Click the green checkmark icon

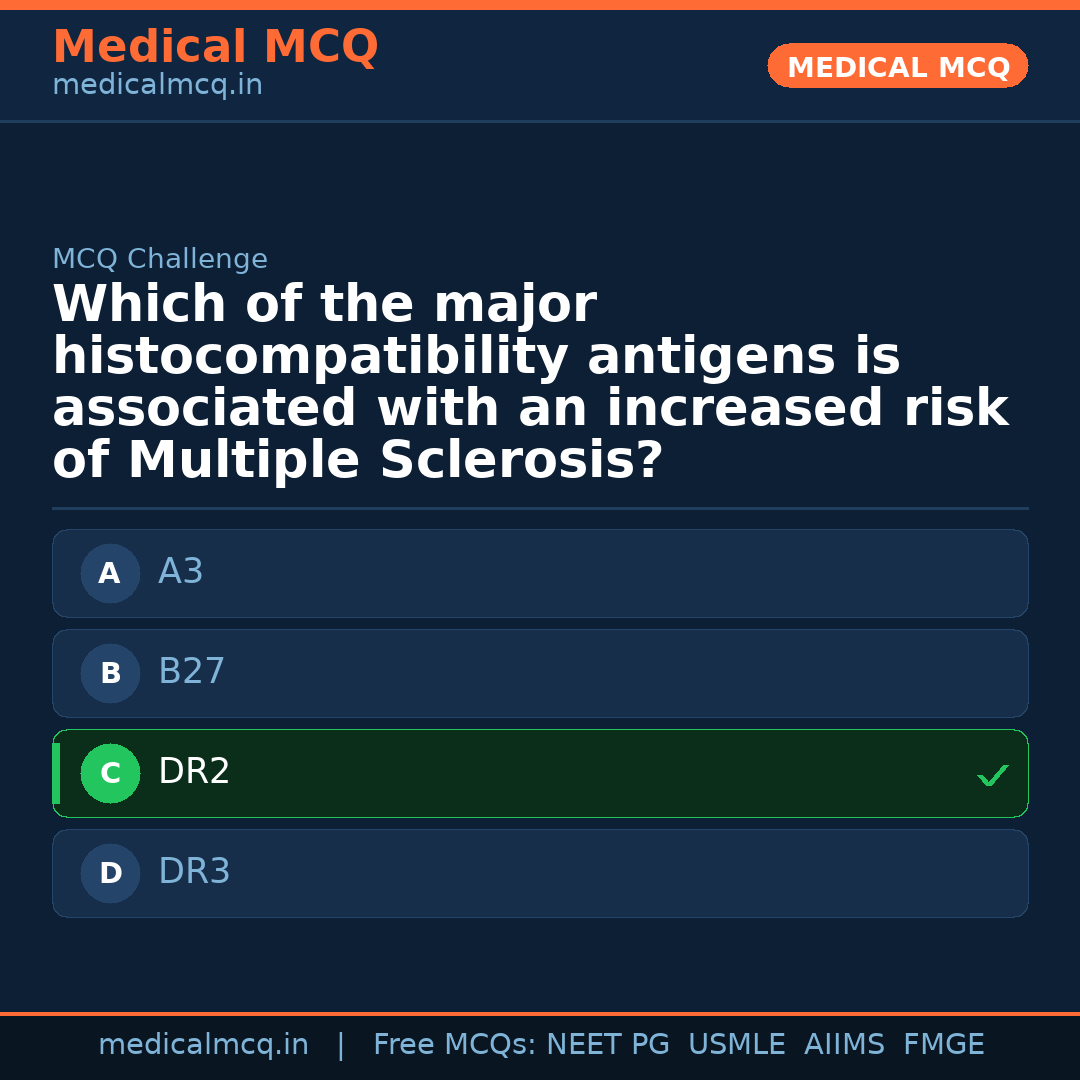tap(992, 775)
